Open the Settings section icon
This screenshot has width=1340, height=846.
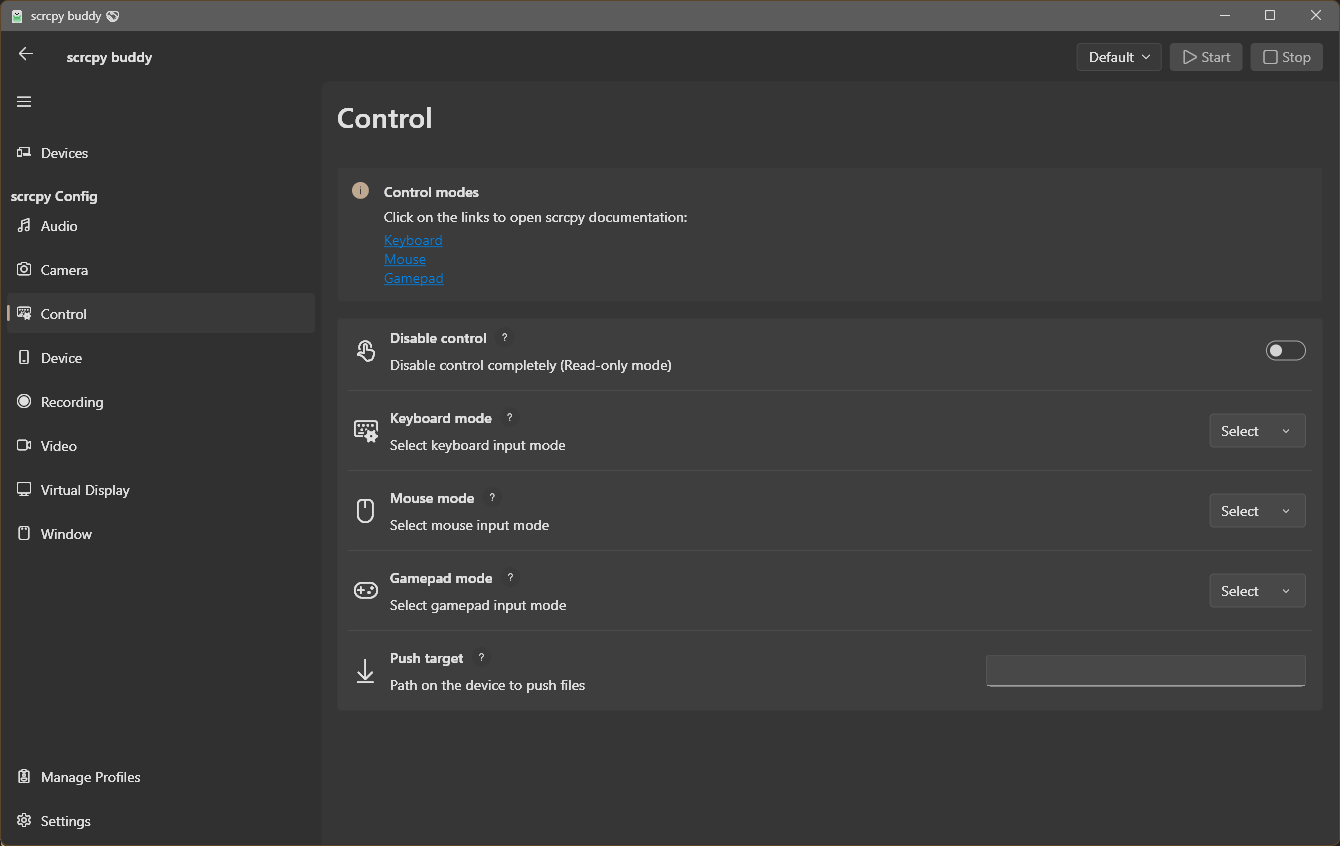coord(22,820)
